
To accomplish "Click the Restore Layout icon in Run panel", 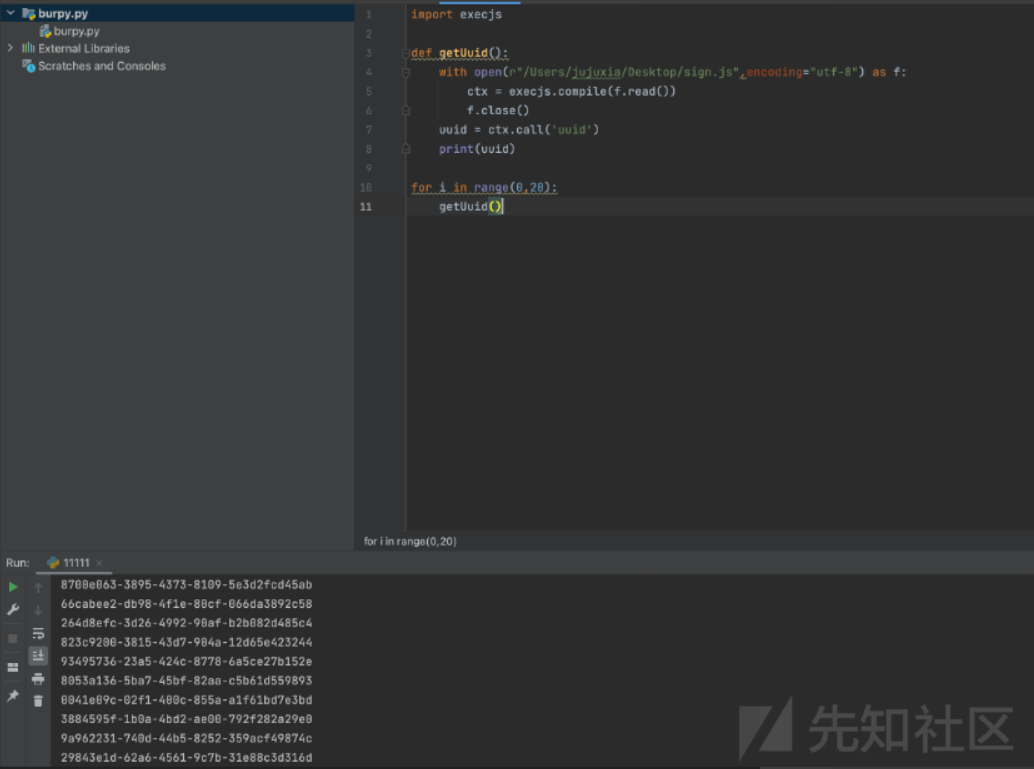I will click(x=13, y=667).
